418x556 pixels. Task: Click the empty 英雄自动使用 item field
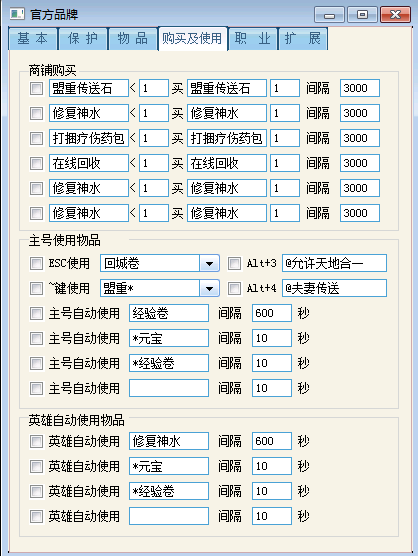click(x=169, y=516)
